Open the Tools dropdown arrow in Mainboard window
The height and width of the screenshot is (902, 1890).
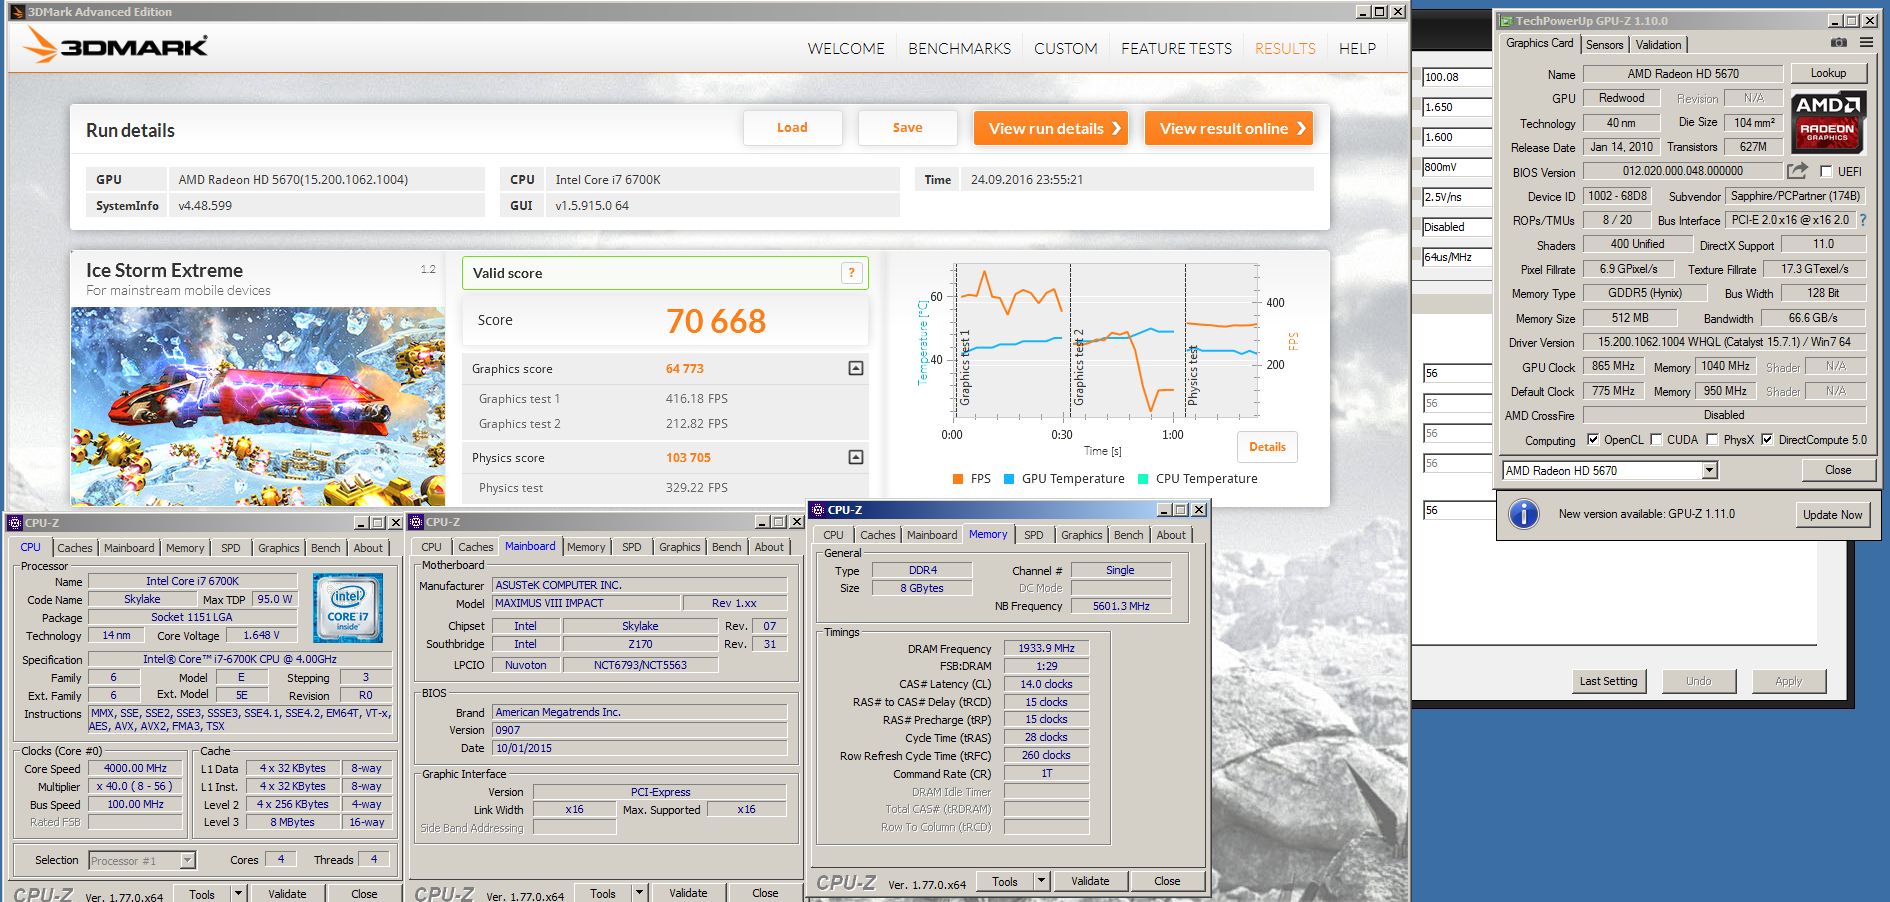[x=639, y=893]
